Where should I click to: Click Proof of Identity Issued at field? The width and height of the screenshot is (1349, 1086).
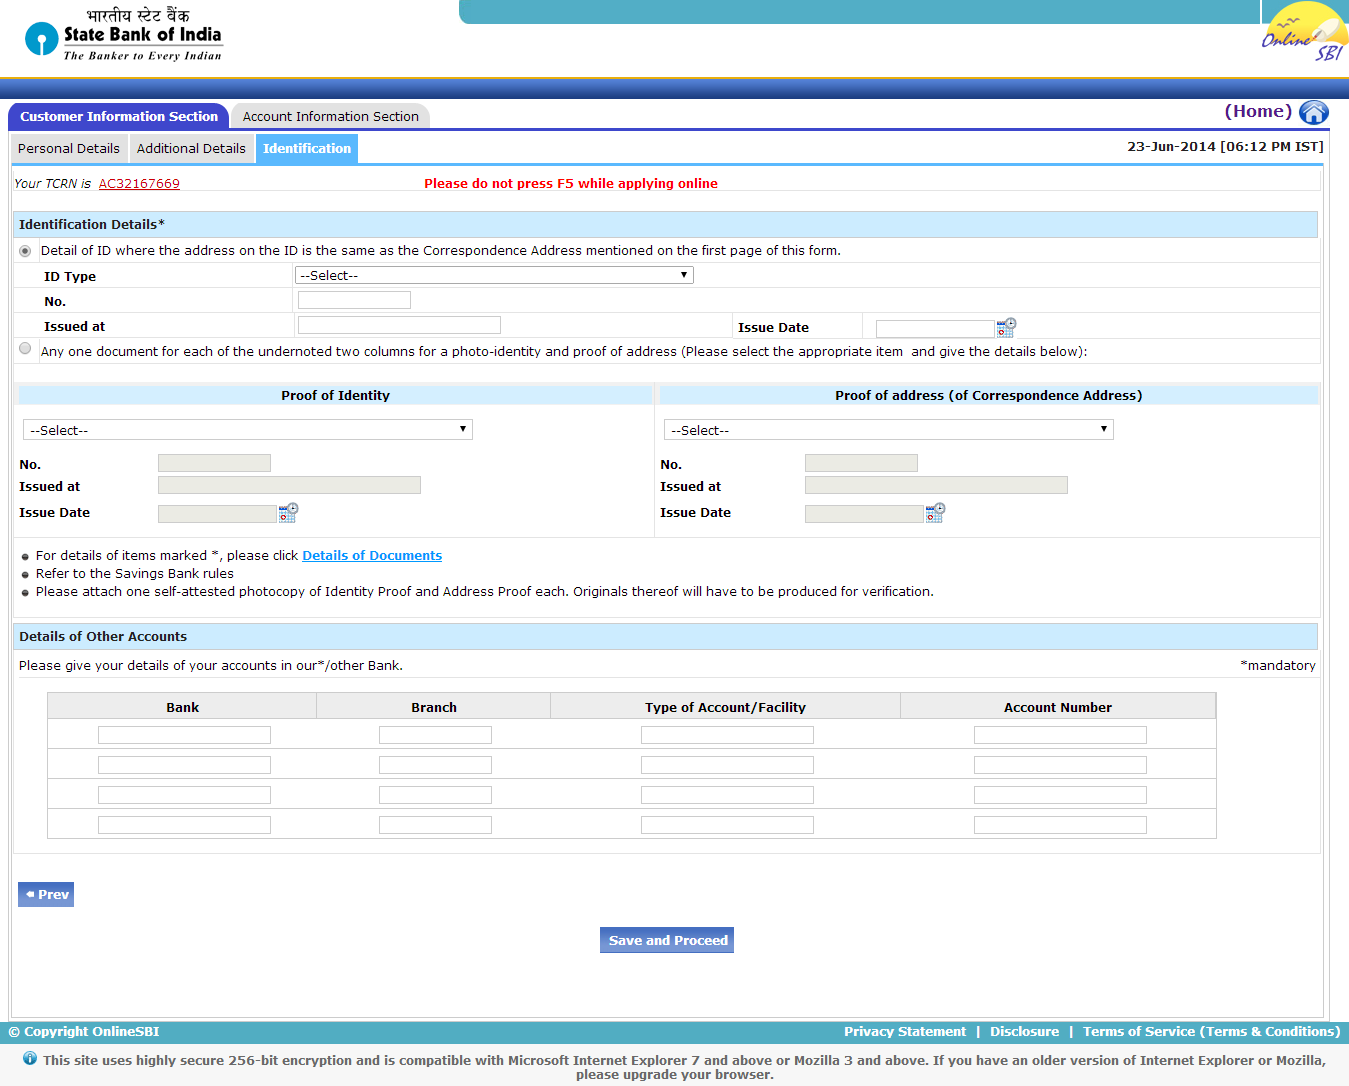[289, 485]
